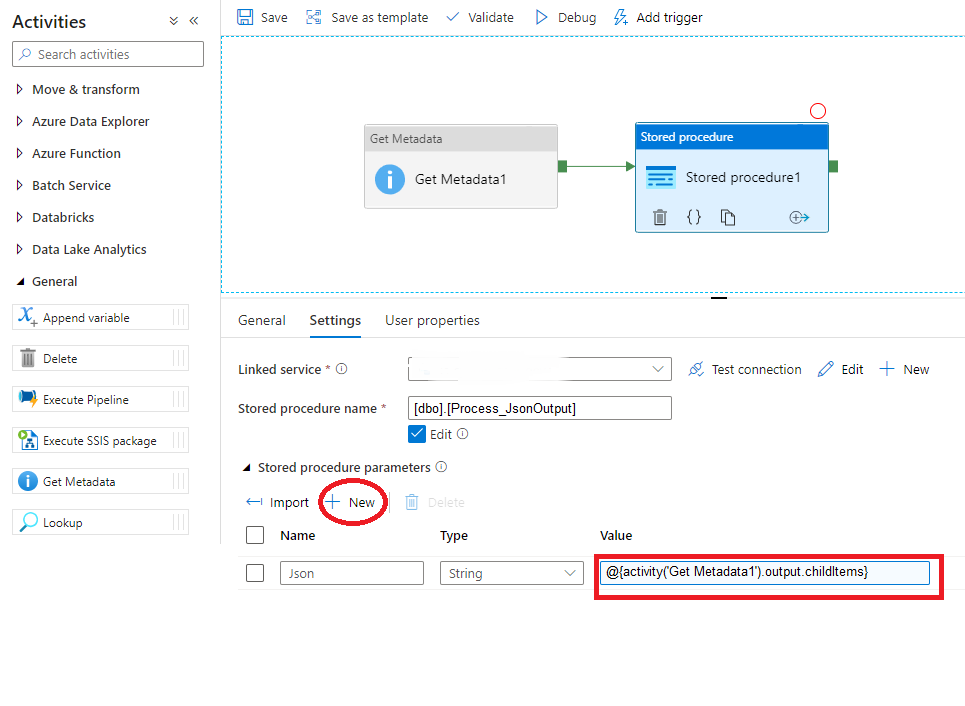Click info icon next to Edit checkbox
This screenshot has width=965, height=706.
(x=463, y=434)
